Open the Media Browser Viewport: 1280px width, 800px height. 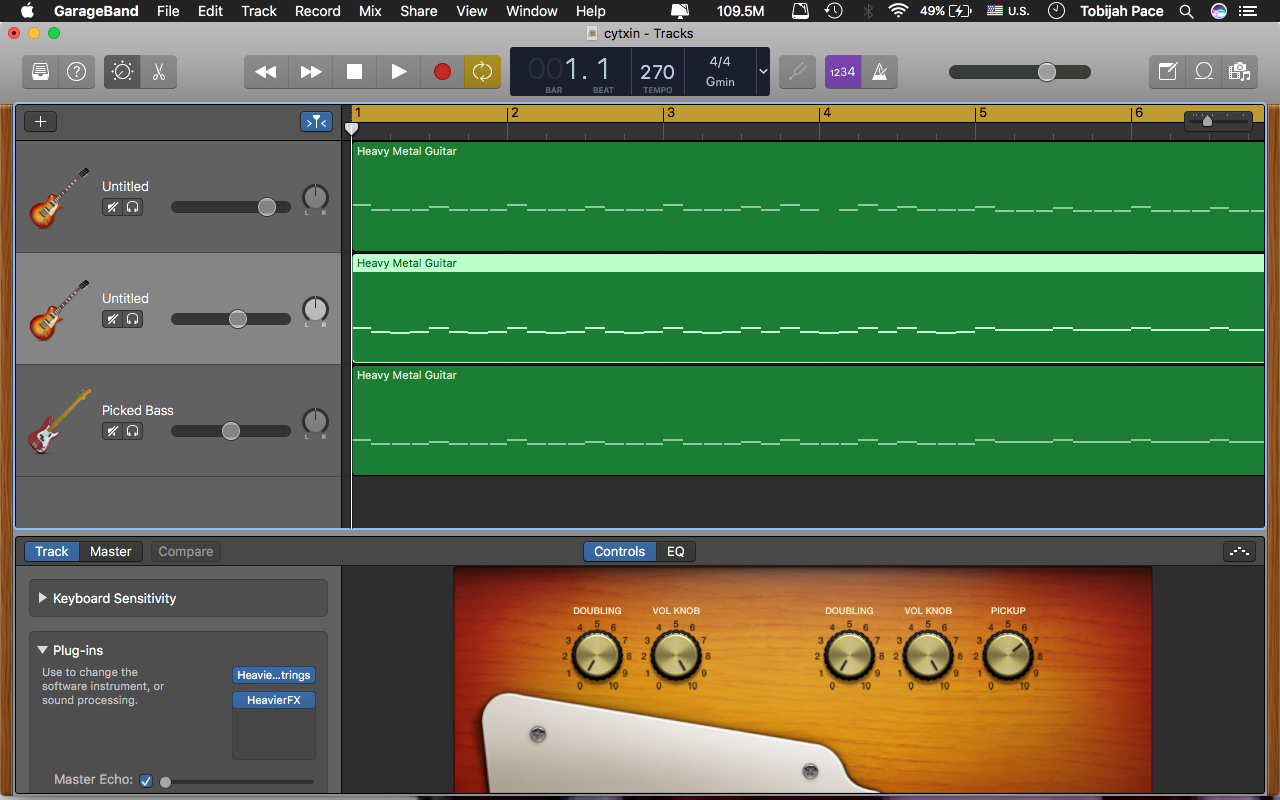point(1239,72)
